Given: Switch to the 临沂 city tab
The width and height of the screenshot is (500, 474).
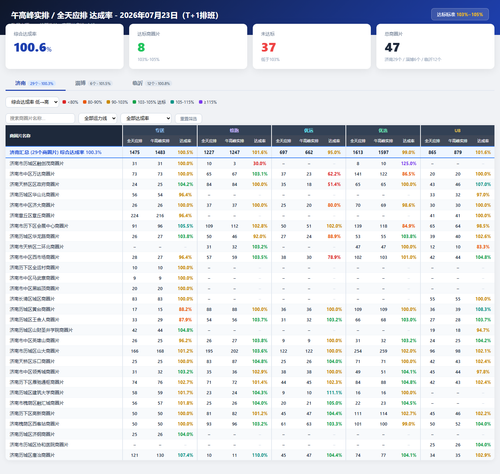Looking at the screenshot, I should [x=151, y=83].
